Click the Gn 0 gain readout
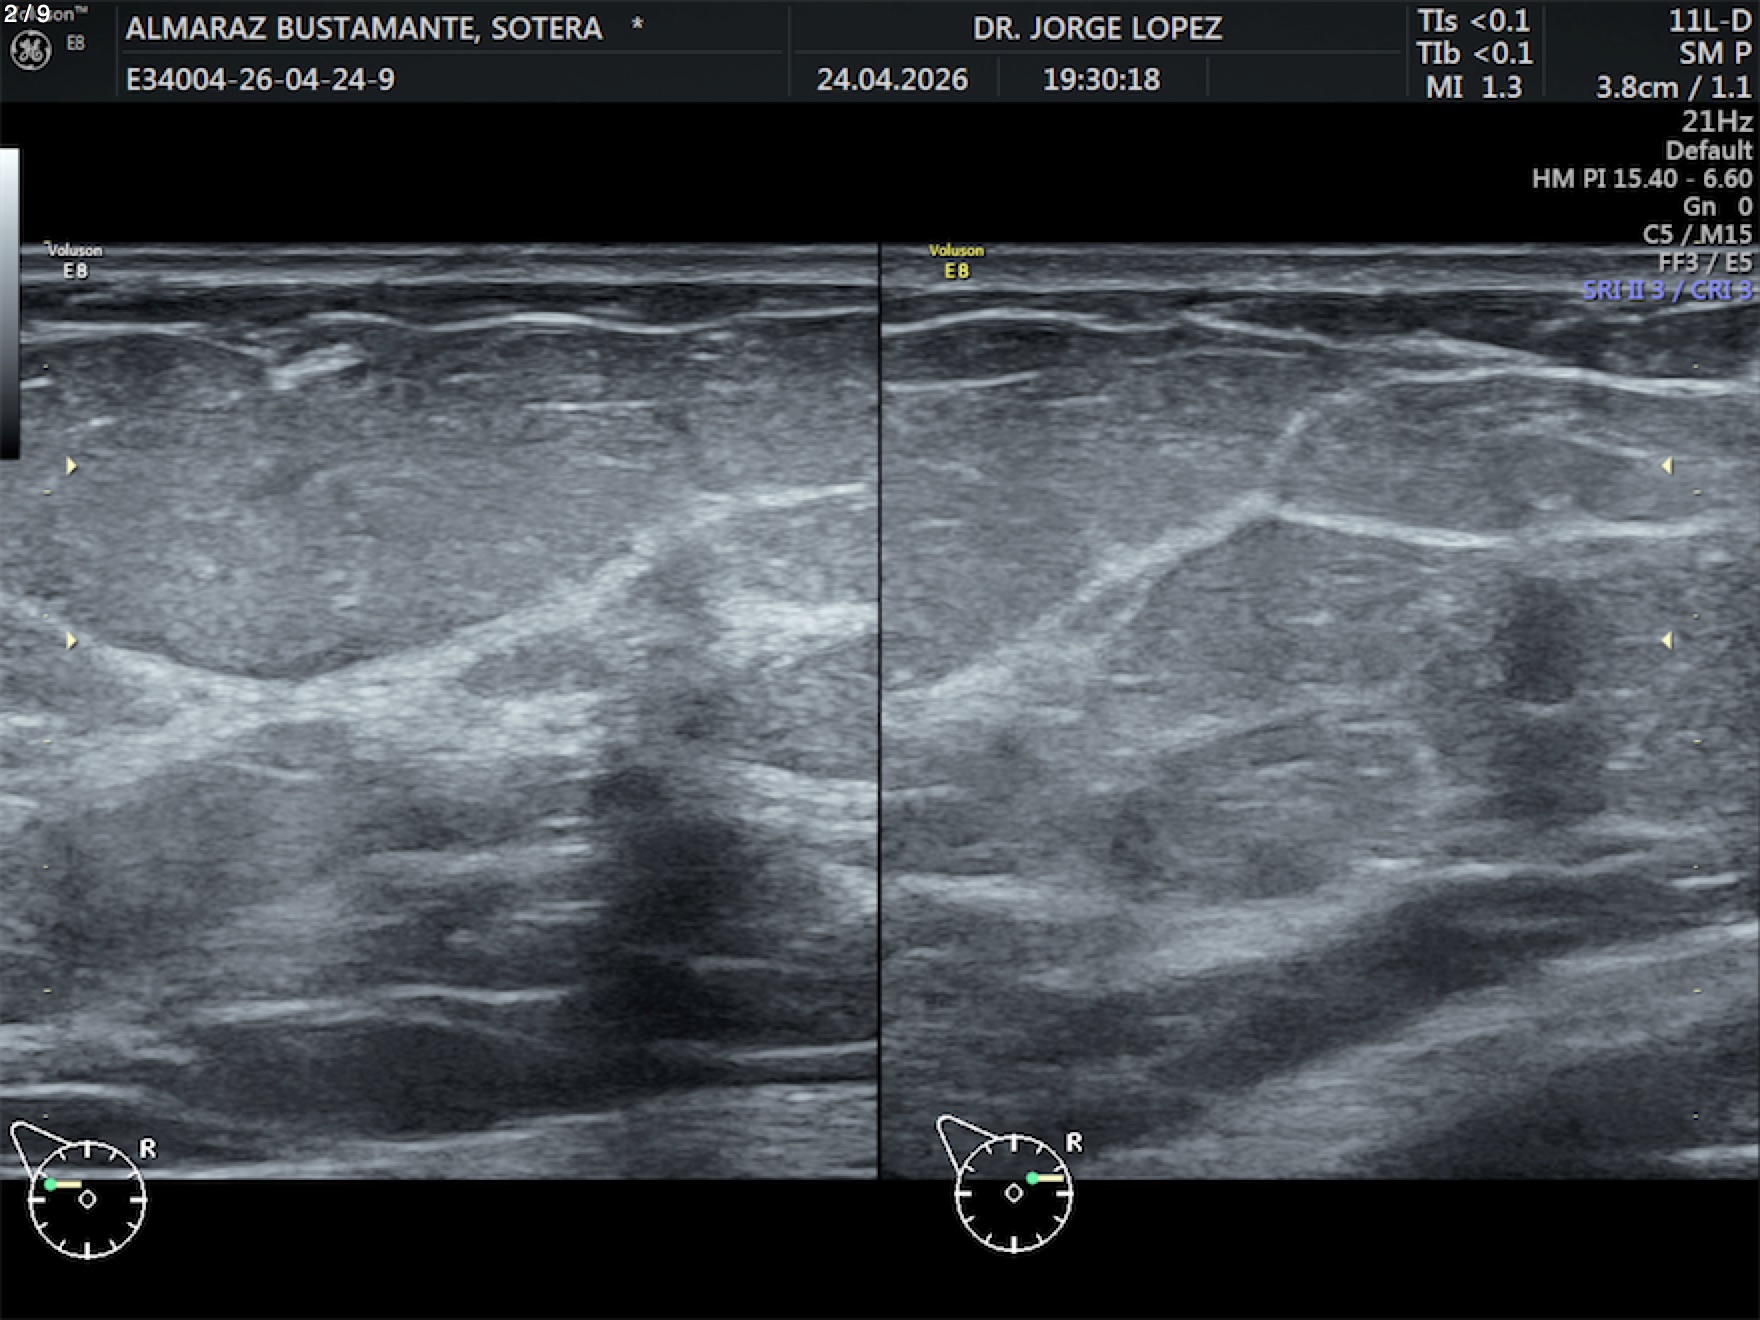The width and height of the screenshot is (1760, 1320). [1717, 206]
